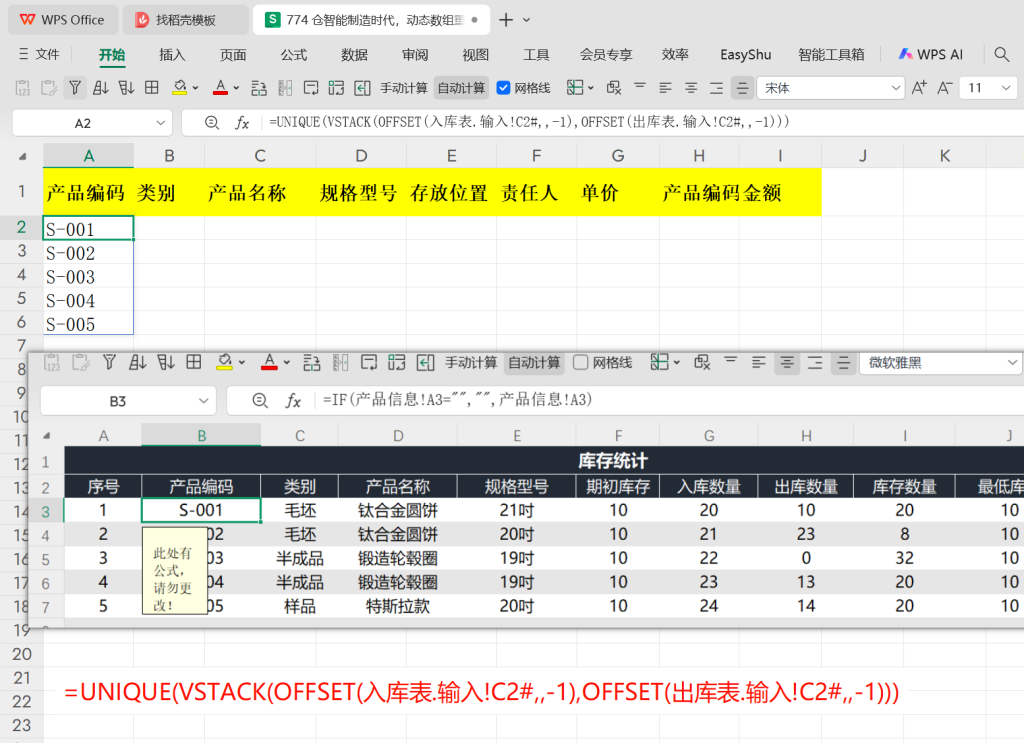Click the select-all corner of upper sheet
The image size is (1024, 743).
[x=22, y=156]
